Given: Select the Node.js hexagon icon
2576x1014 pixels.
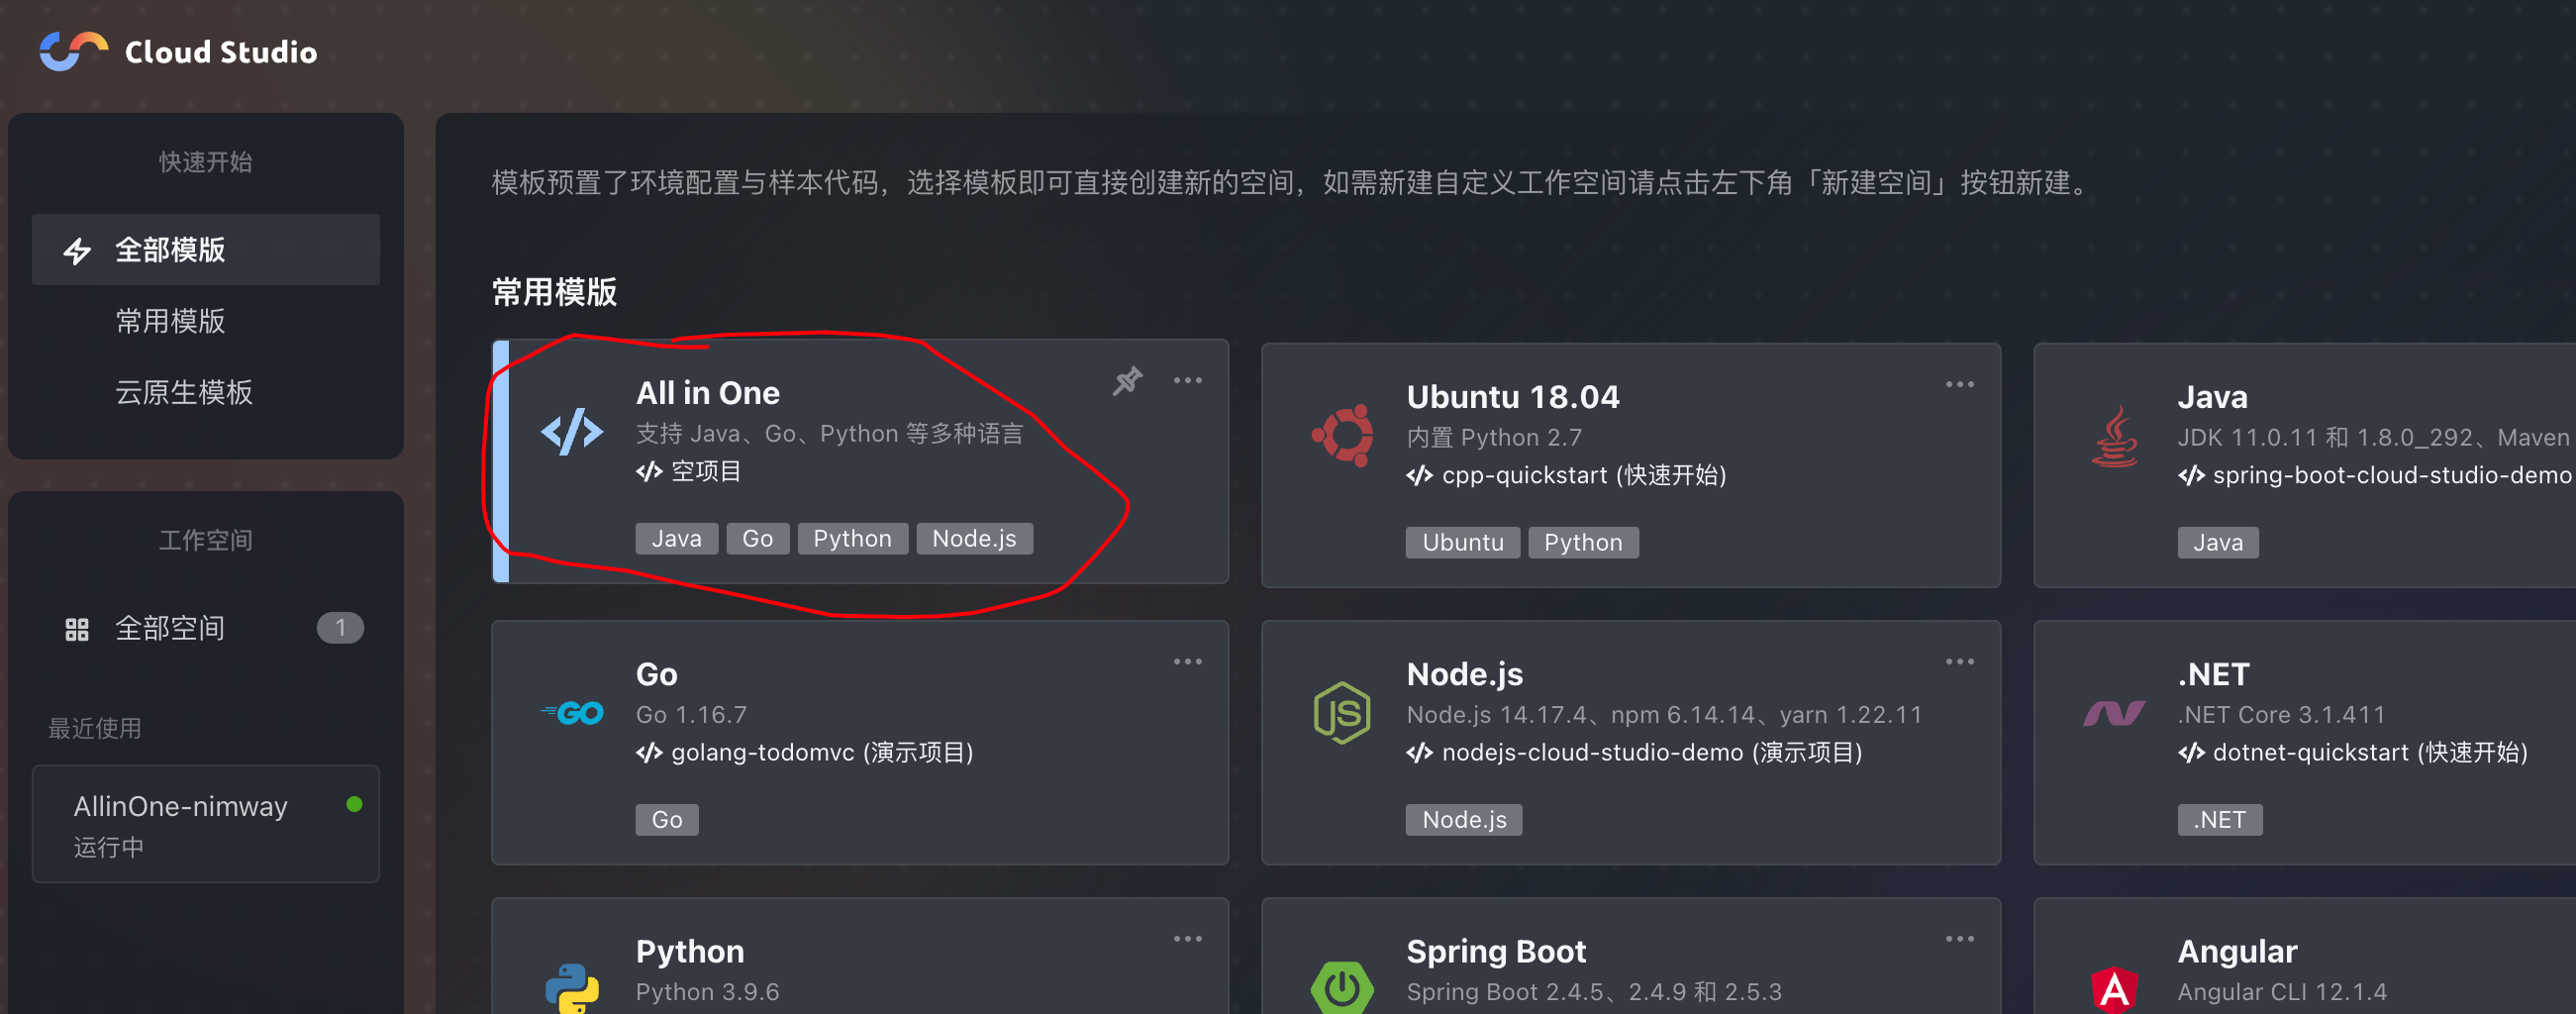Looking at the screenshot, I should click(x=1341, y=712).
